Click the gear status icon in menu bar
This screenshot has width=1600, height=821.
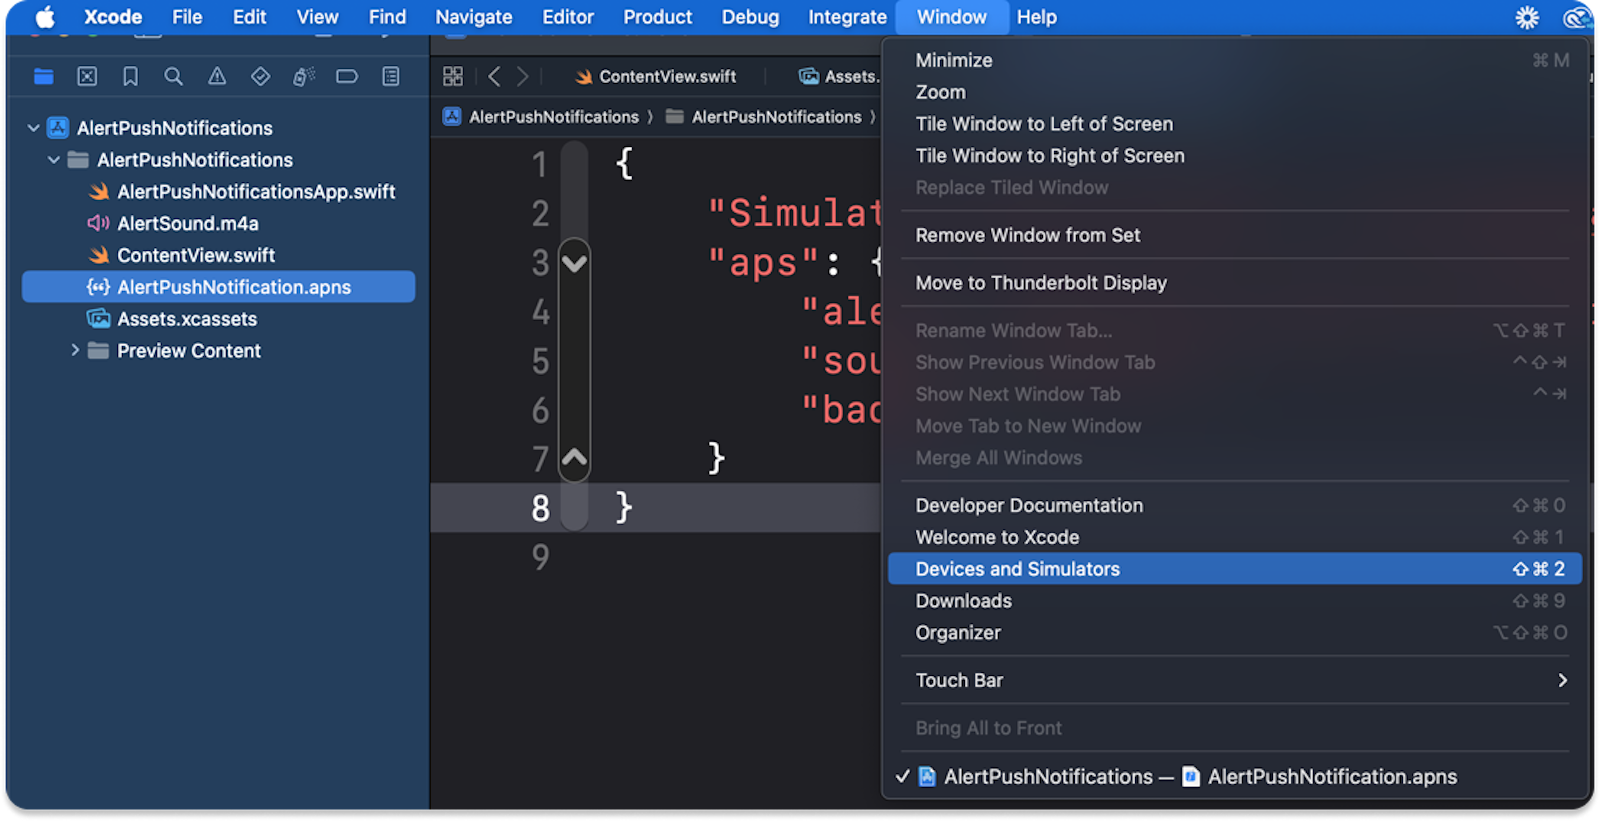pos(1527,17)
